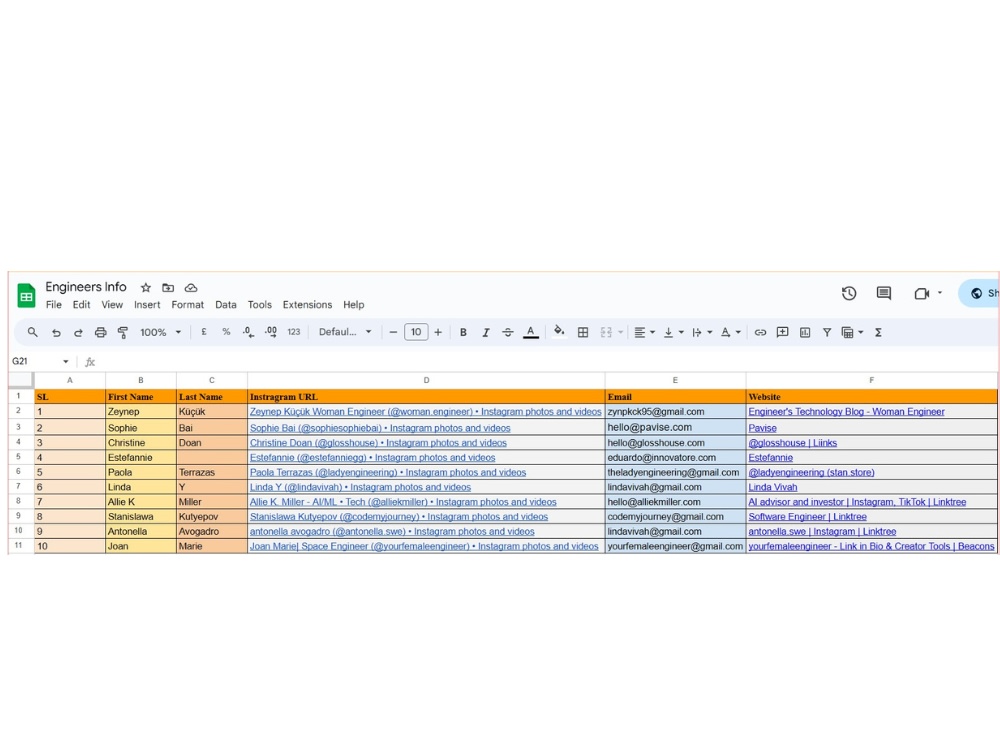
Task: Open Software Engineer | Linktree link
Action: (807, 517)
